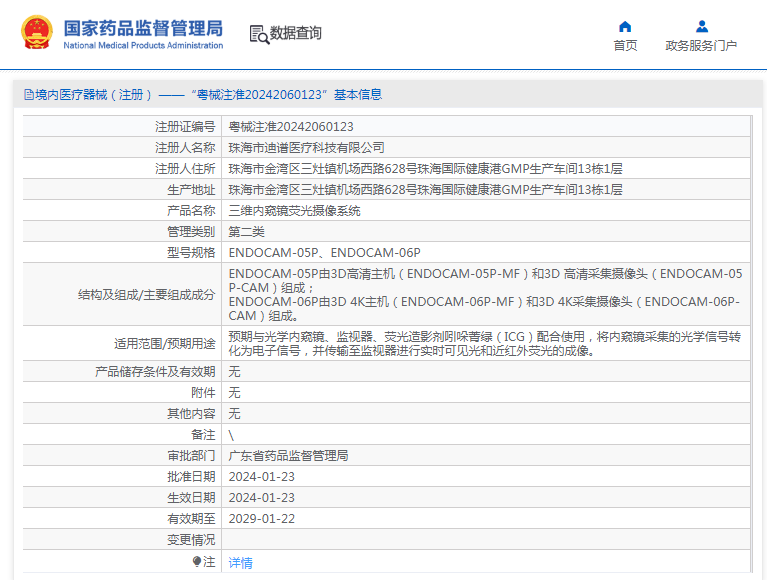Select registration number 粤械注准20242060123 value cell
This screenshot has height=580, width=767.
[x=486, y=127]
